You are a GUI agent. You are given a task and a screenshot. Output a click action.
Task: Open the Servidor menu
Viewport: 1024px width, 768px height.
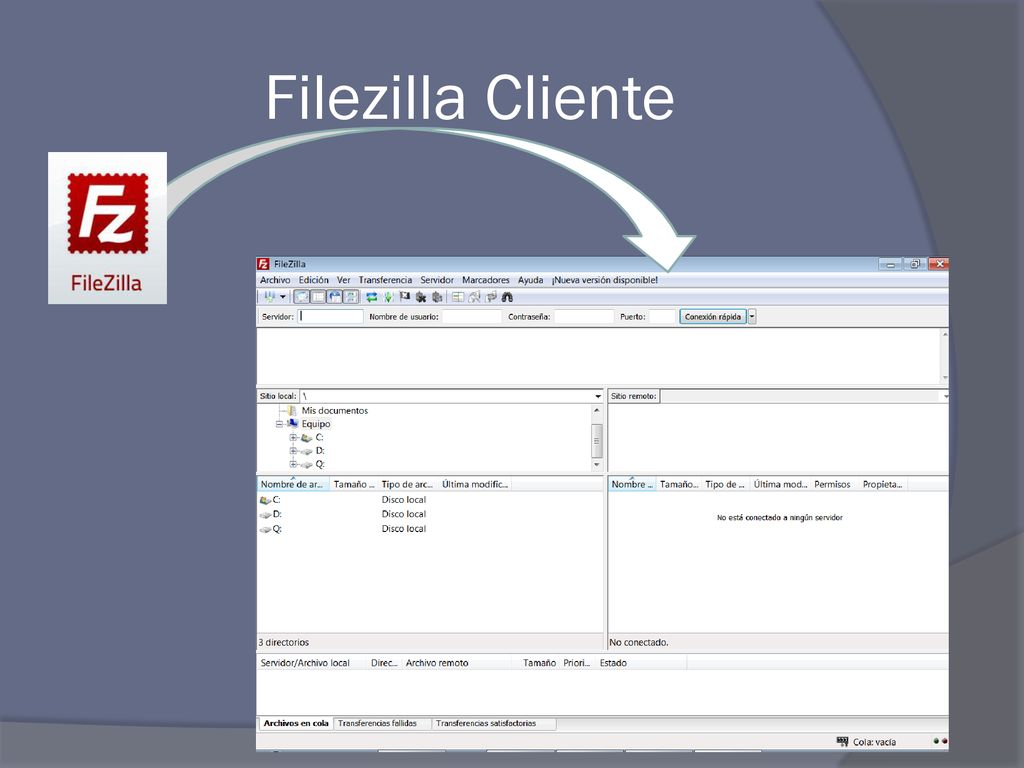click(437, 280)
